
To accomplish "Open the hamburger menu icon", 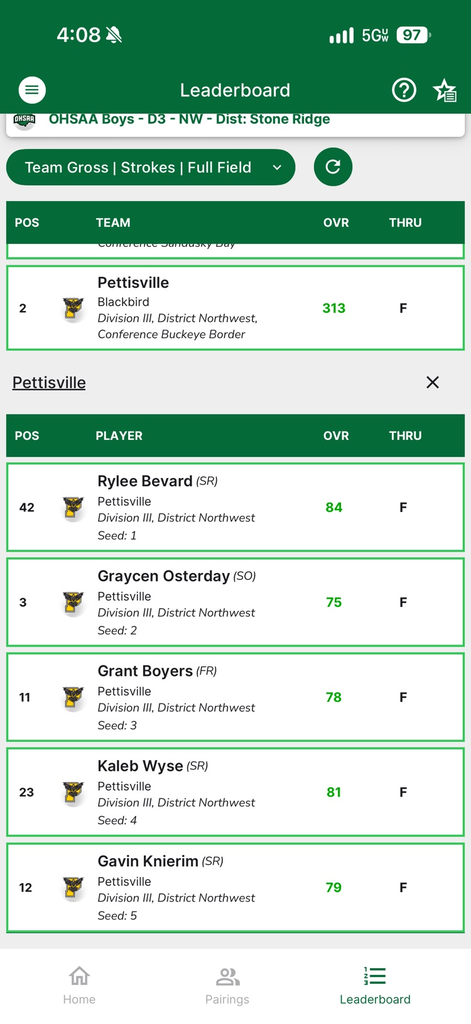I will pyautogui.click(x=32, y=90).
